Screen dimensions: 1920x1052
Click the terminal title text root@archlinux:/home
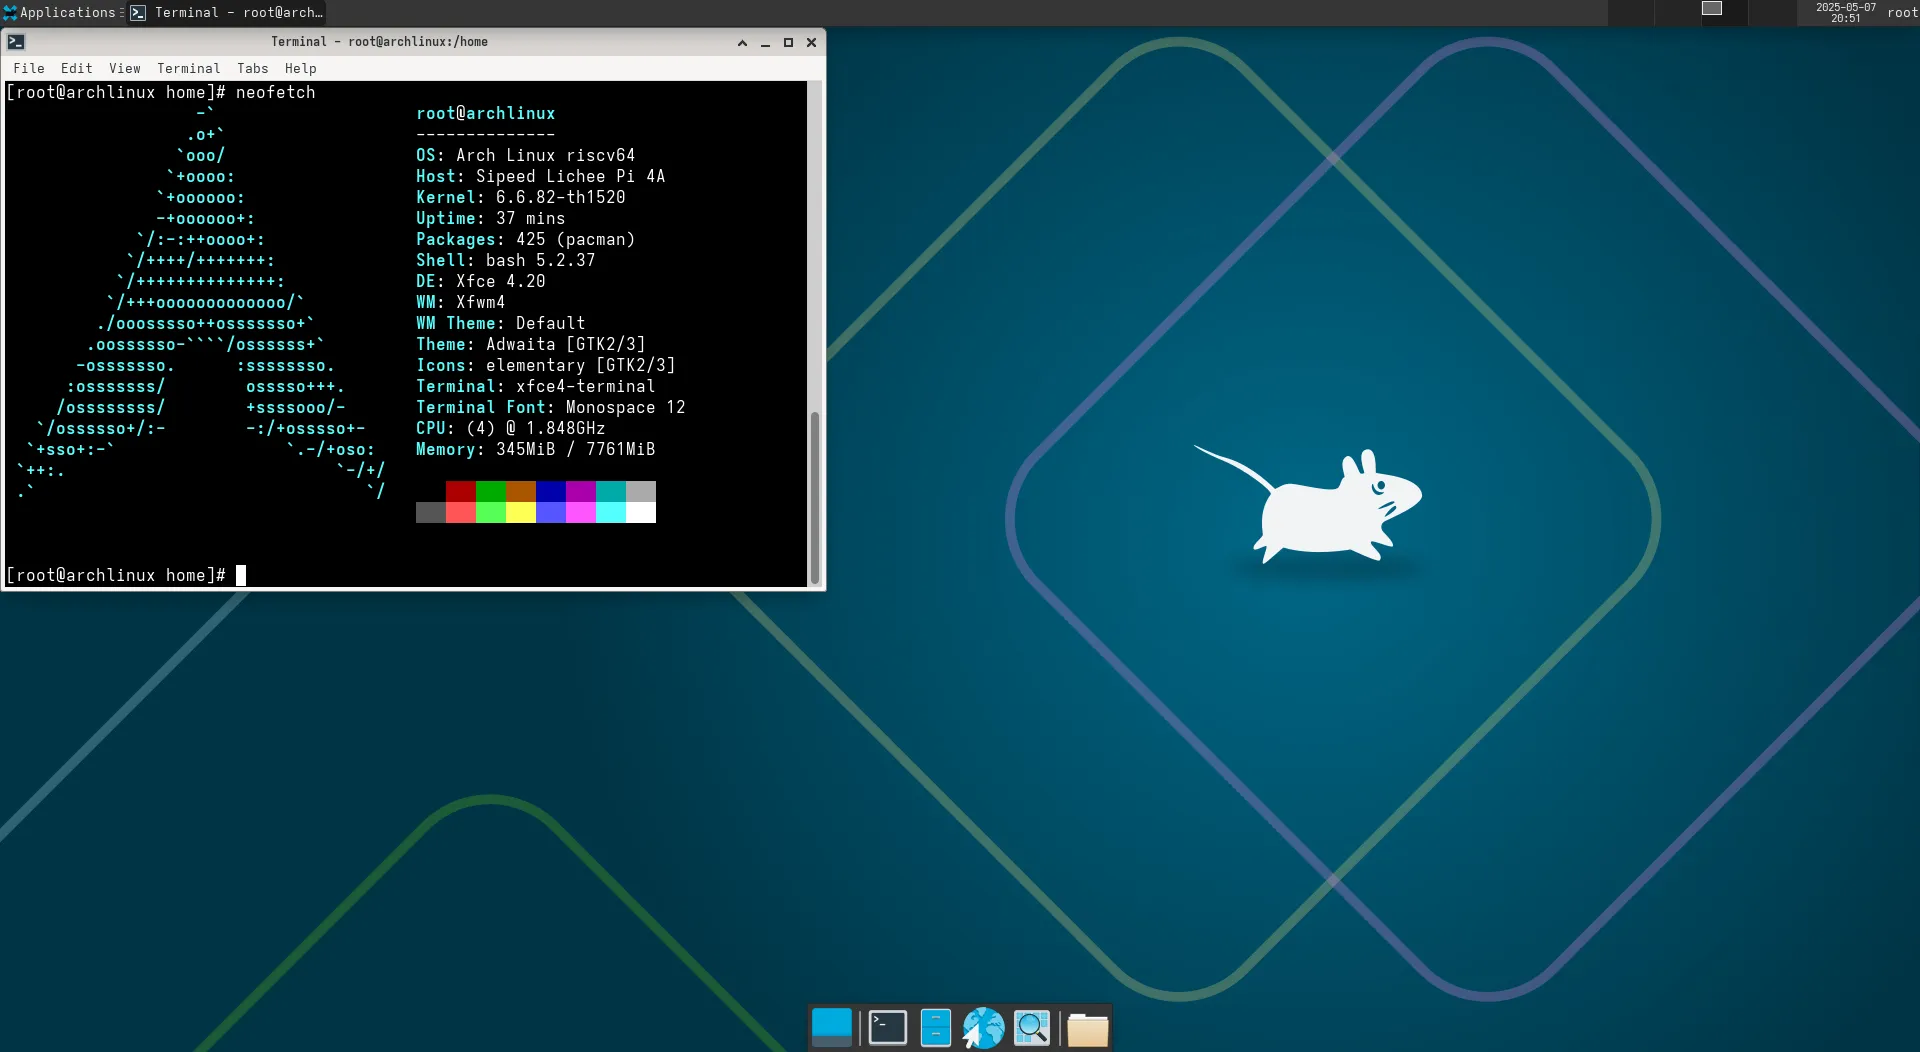tap(418, 42)
